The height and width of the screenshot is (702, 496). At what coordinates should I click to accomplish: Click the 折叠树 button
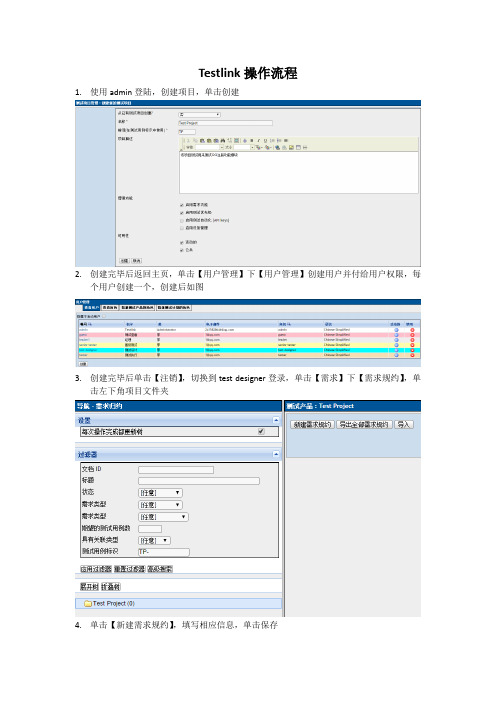pyautogui.click(x=111, y=586)
